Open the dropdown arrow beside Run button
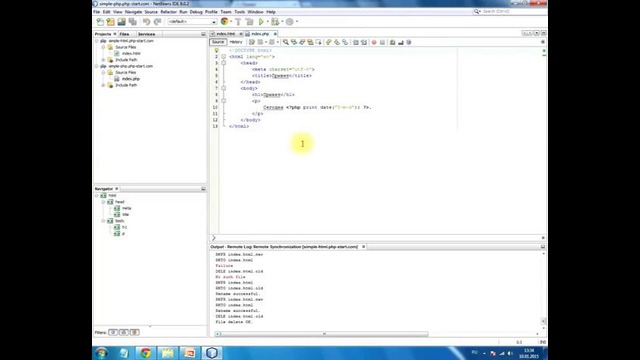The image size is (640, 360). point(268,22)
